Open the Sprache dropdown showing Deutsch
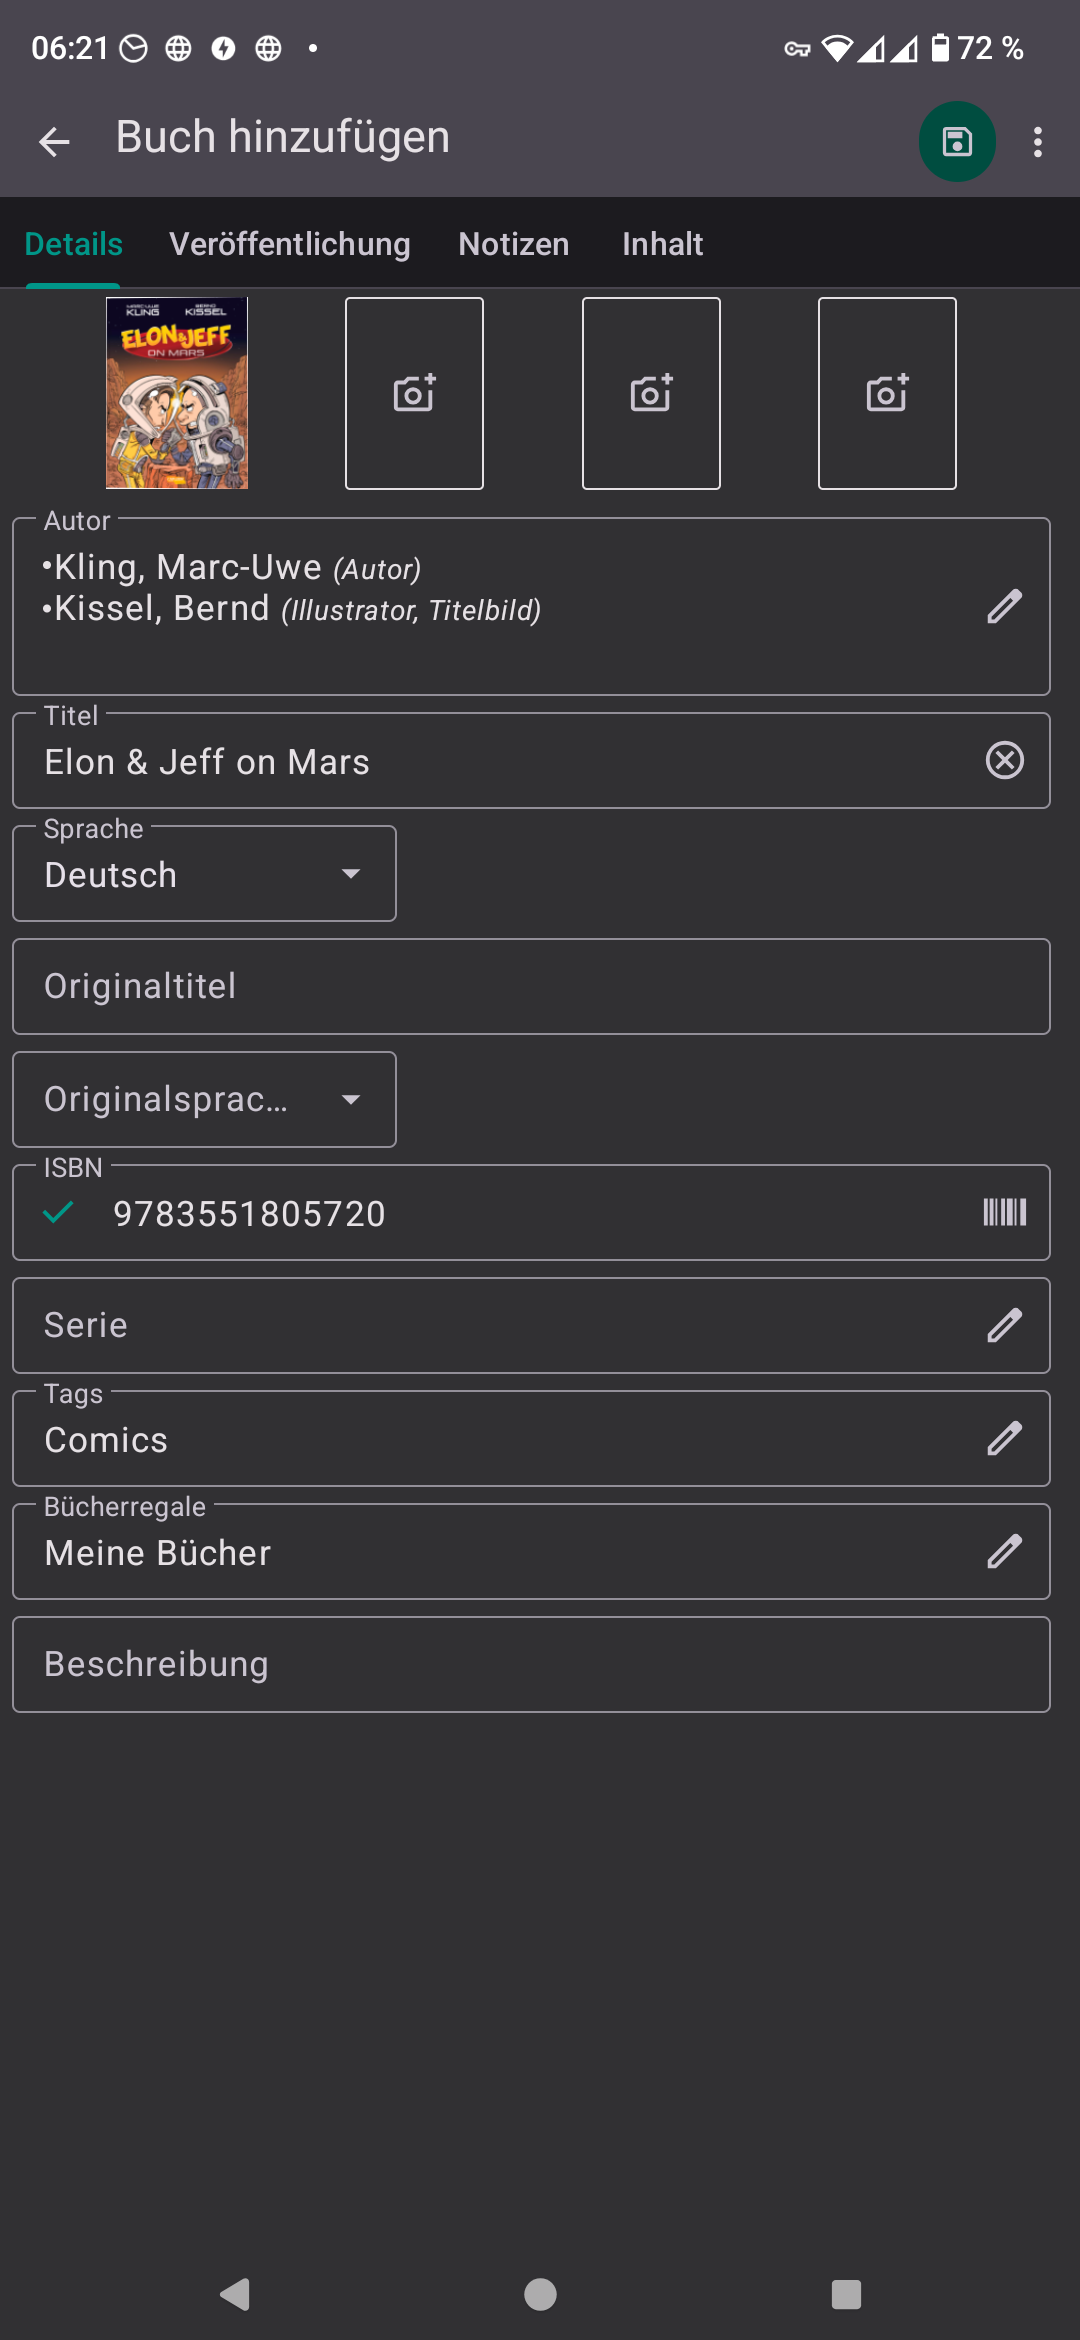 tap(204, 874)
